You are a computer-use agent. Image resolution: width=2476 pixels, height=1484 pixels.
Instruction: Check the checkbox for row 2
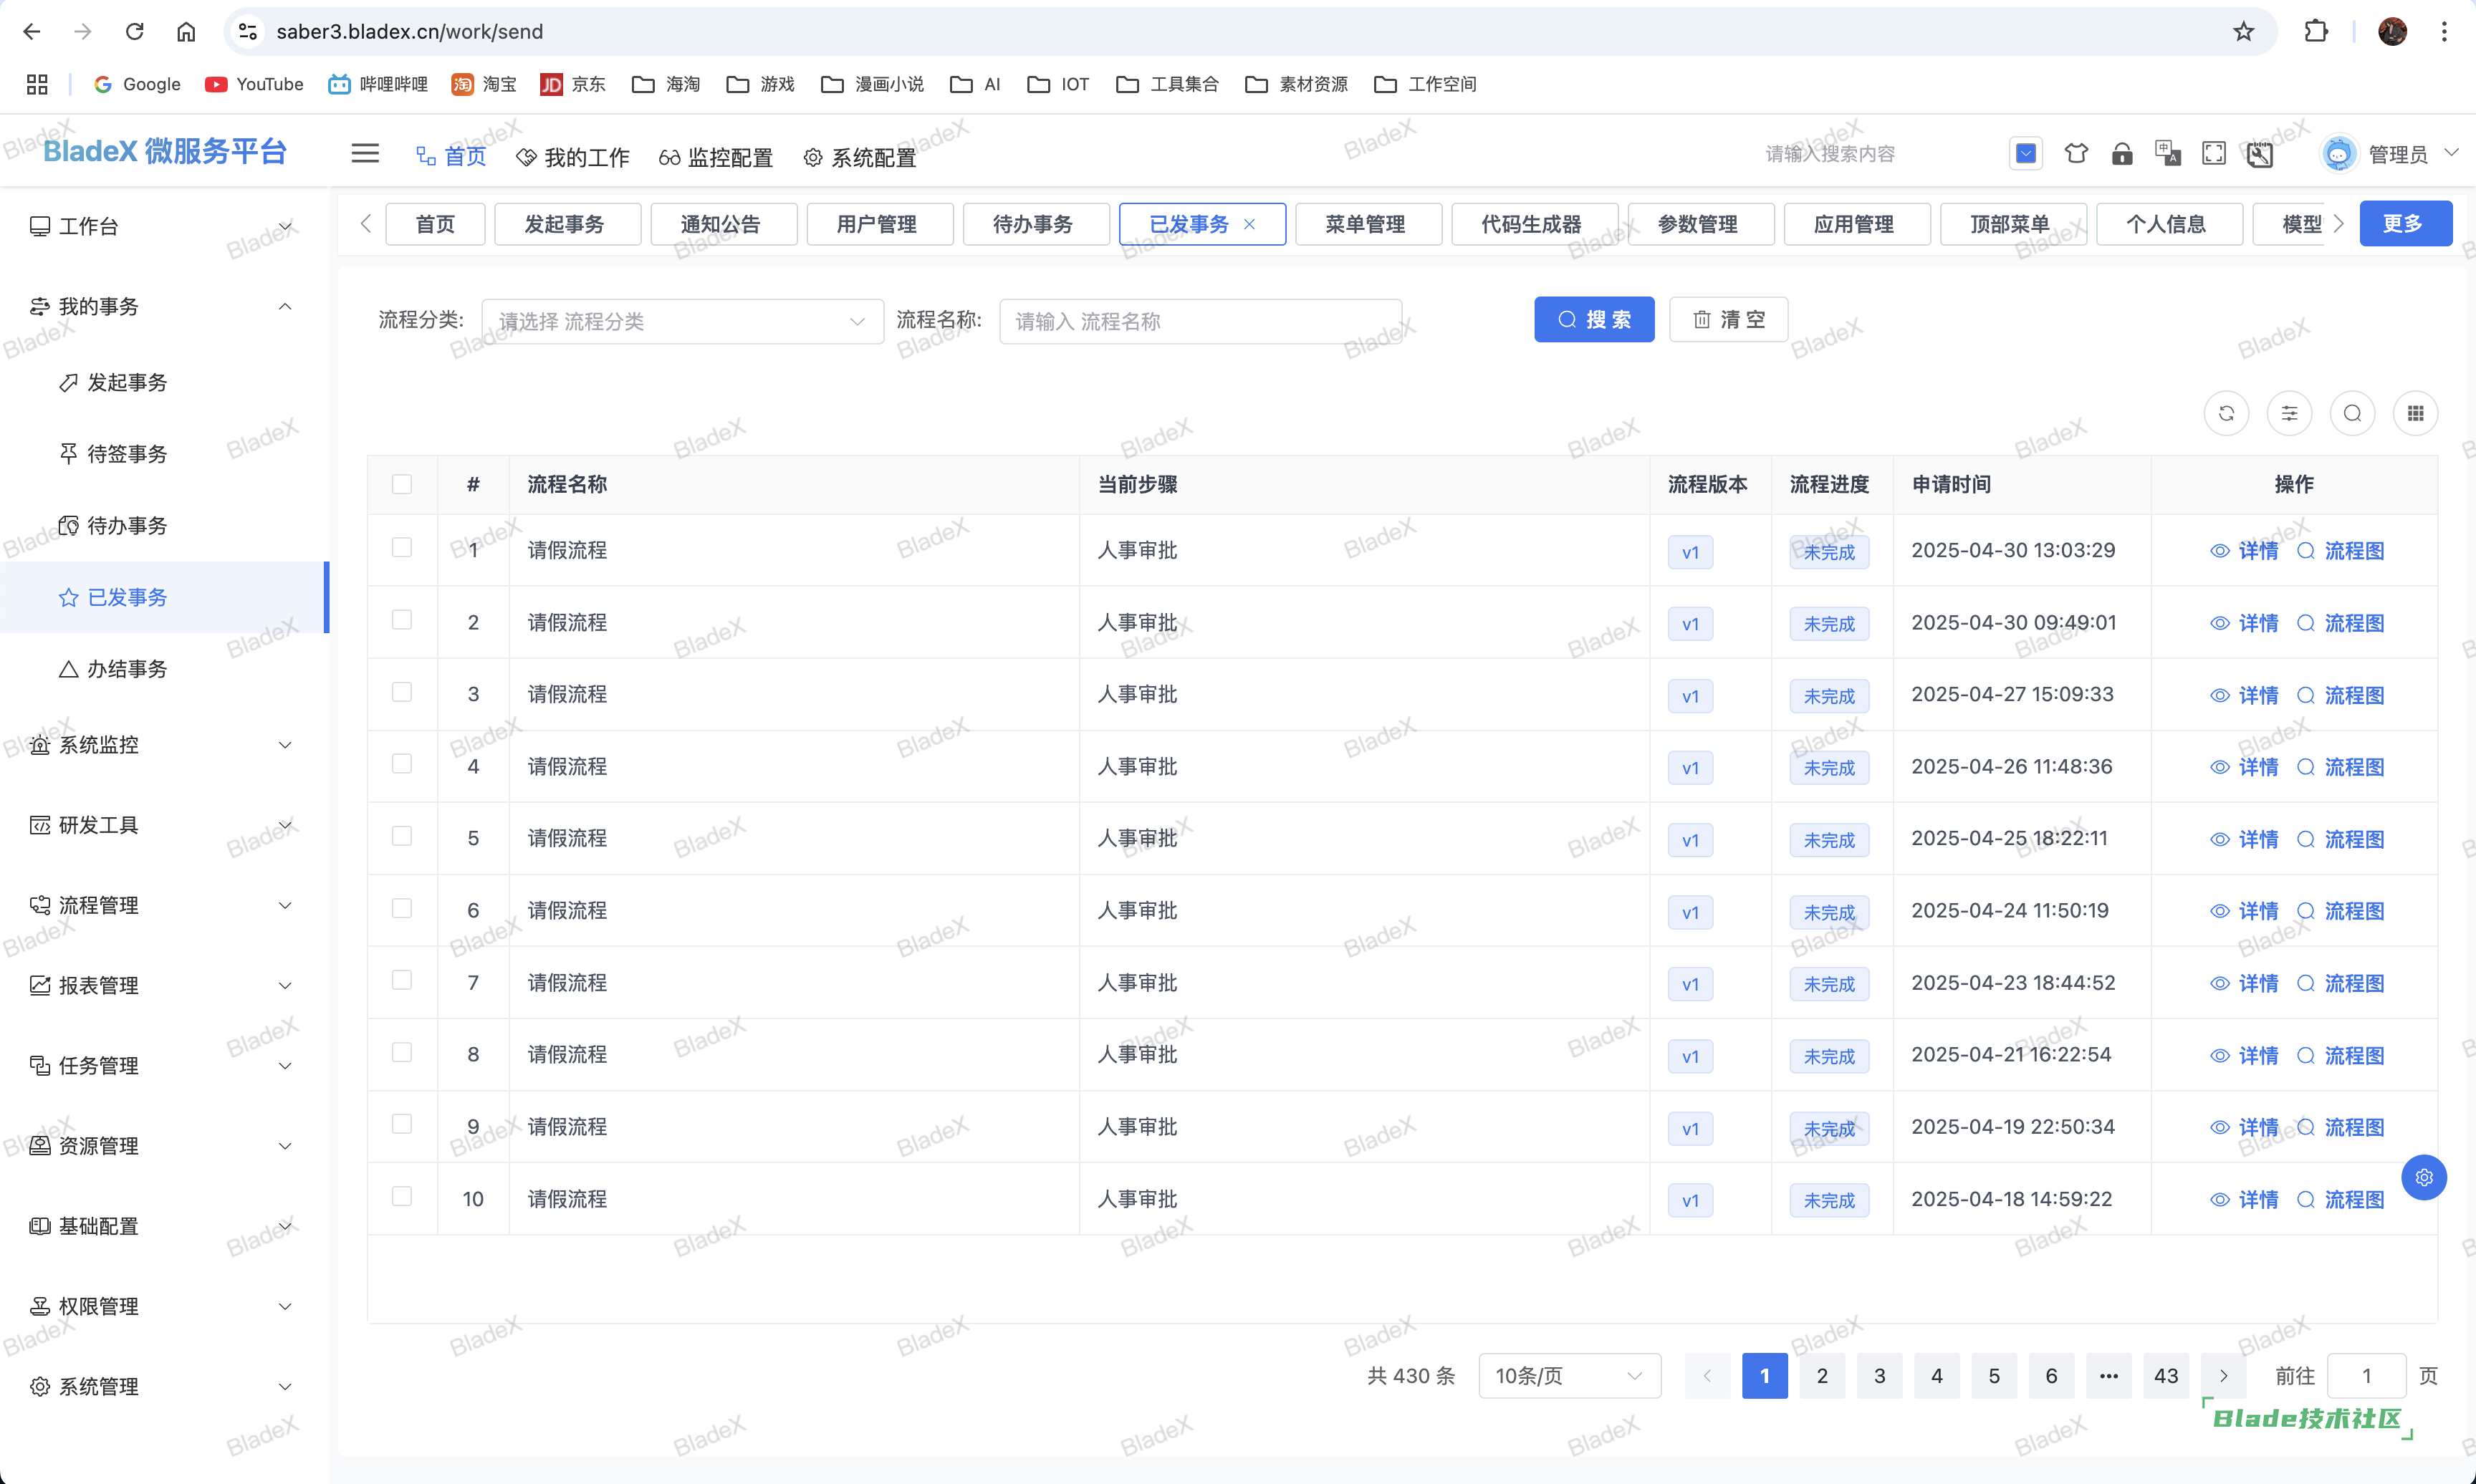402,620
